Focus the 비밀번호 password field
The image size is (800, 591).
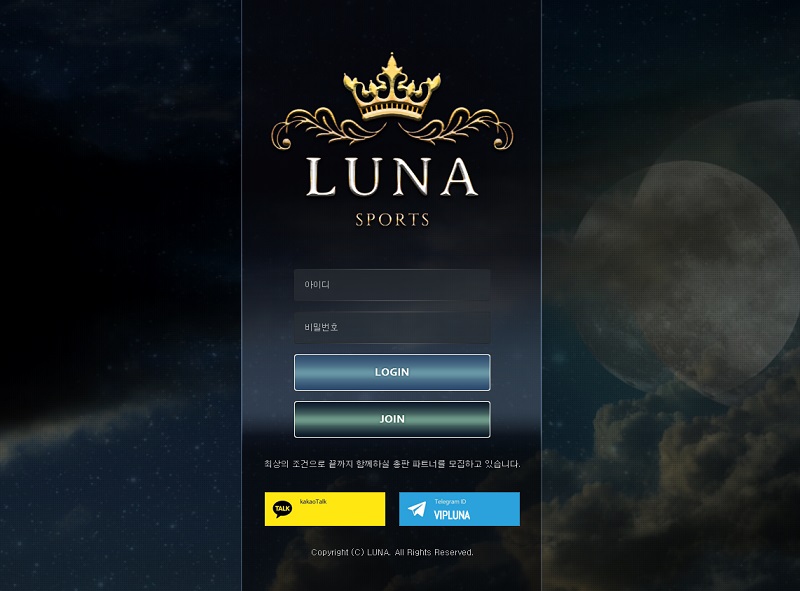point(392,327)
